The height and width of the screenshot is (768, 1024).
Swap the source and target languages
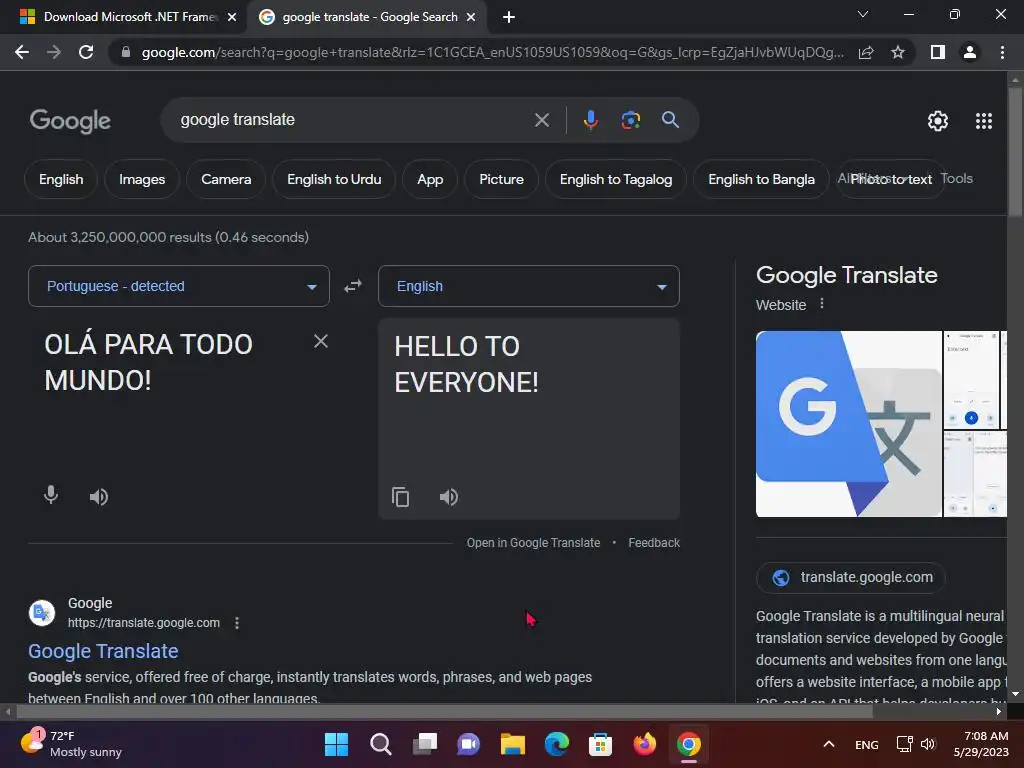353,286
